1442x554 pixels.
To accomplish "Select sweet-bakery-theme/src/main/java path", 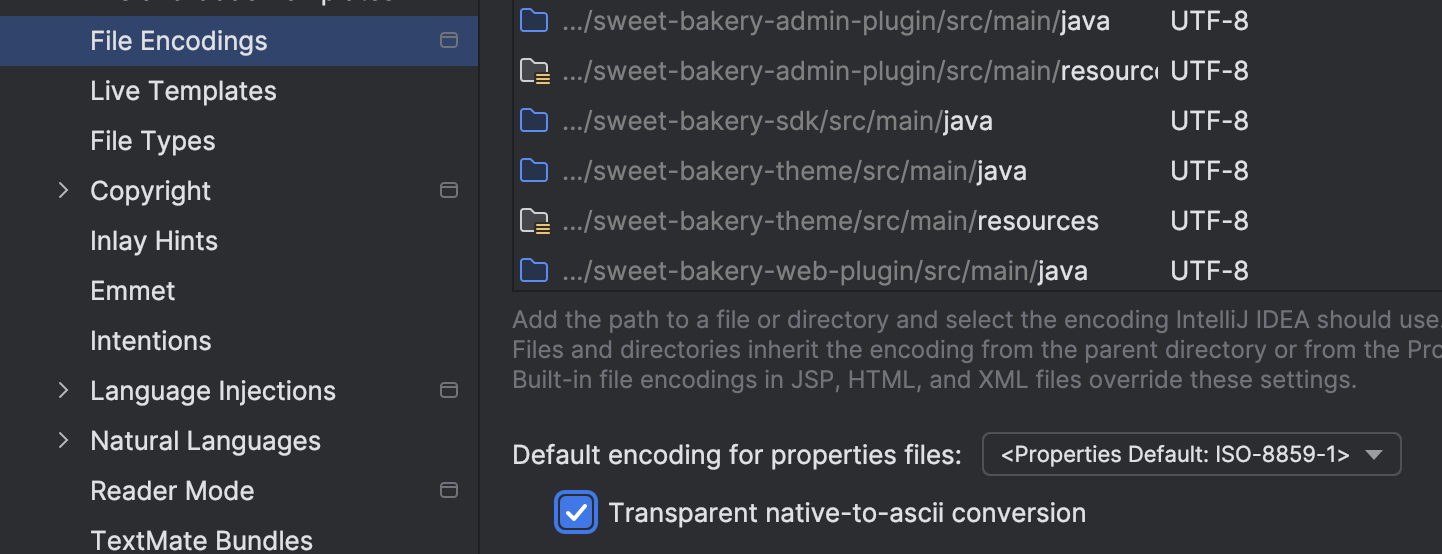I will 794,171.
